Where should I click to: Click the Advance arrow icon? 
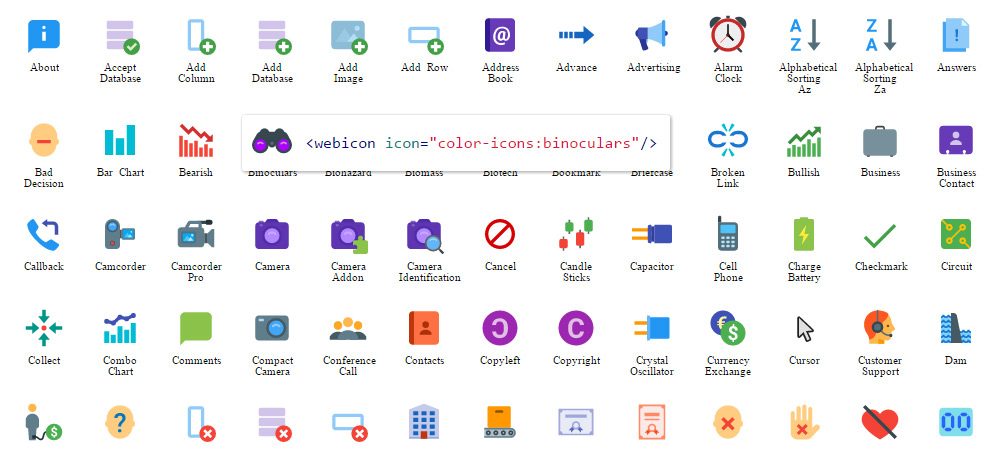(x=576, y=35)
